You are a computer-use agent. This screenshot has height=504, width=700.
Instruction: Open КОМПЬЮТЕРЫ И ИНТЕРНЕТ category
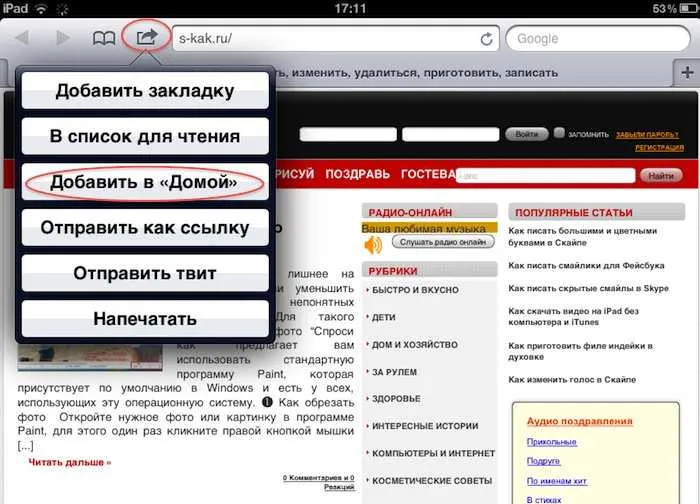[433, 454]
